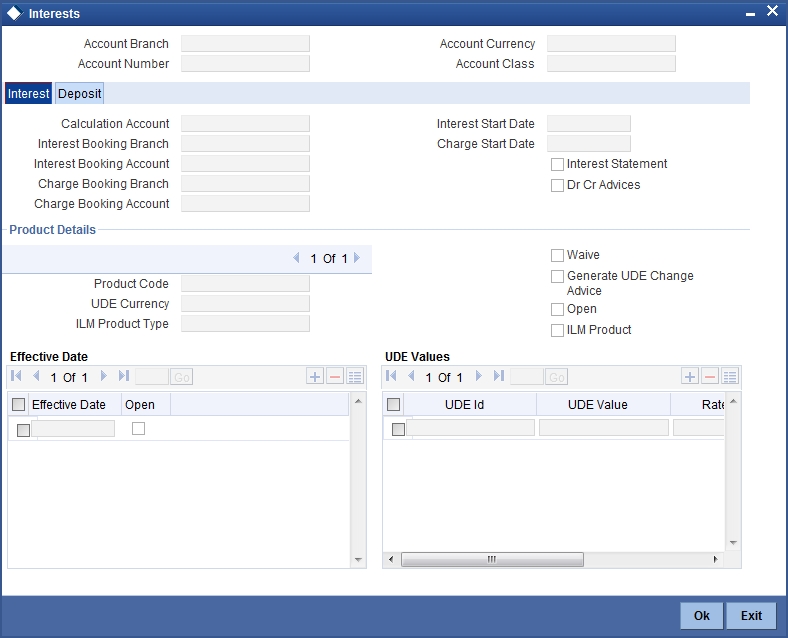Image resolution: width=788 pixels, height=638 pixels.
Task: Click up arrow of UDE Values vertical scrollbar
Action: 733,401
